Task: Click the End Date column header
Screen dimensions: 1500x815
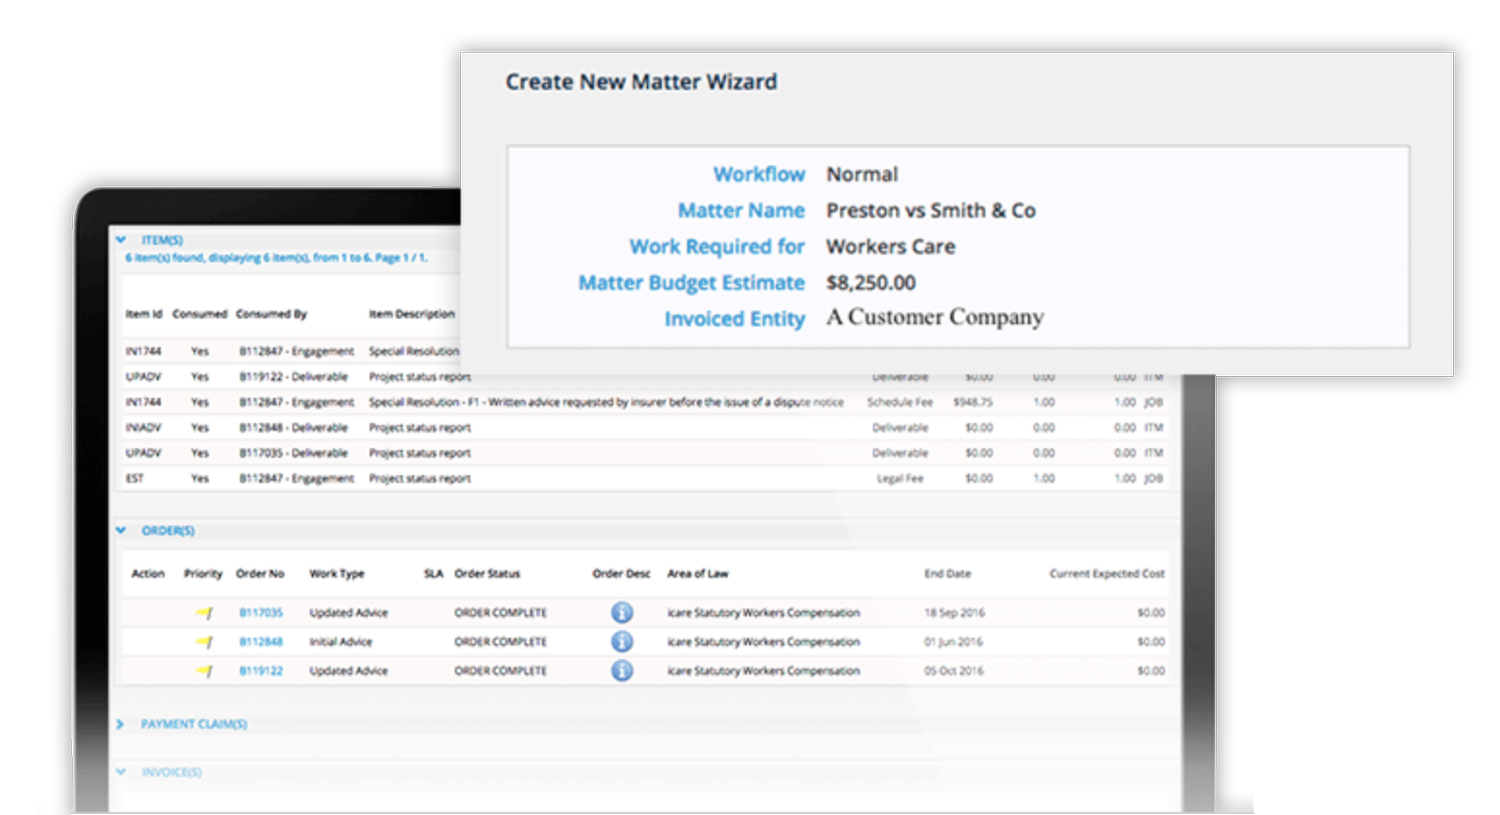Action: 947,573
